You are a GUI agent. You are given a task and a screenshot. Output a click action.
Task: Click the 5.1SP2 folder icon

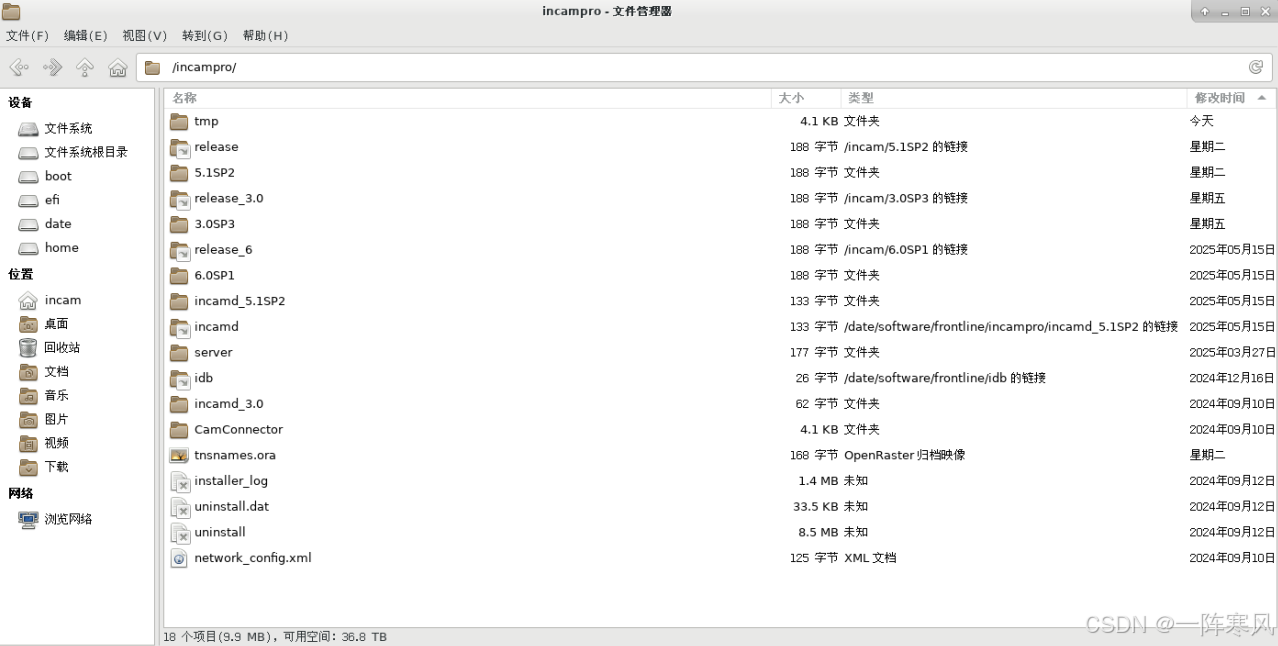point(179,173)
